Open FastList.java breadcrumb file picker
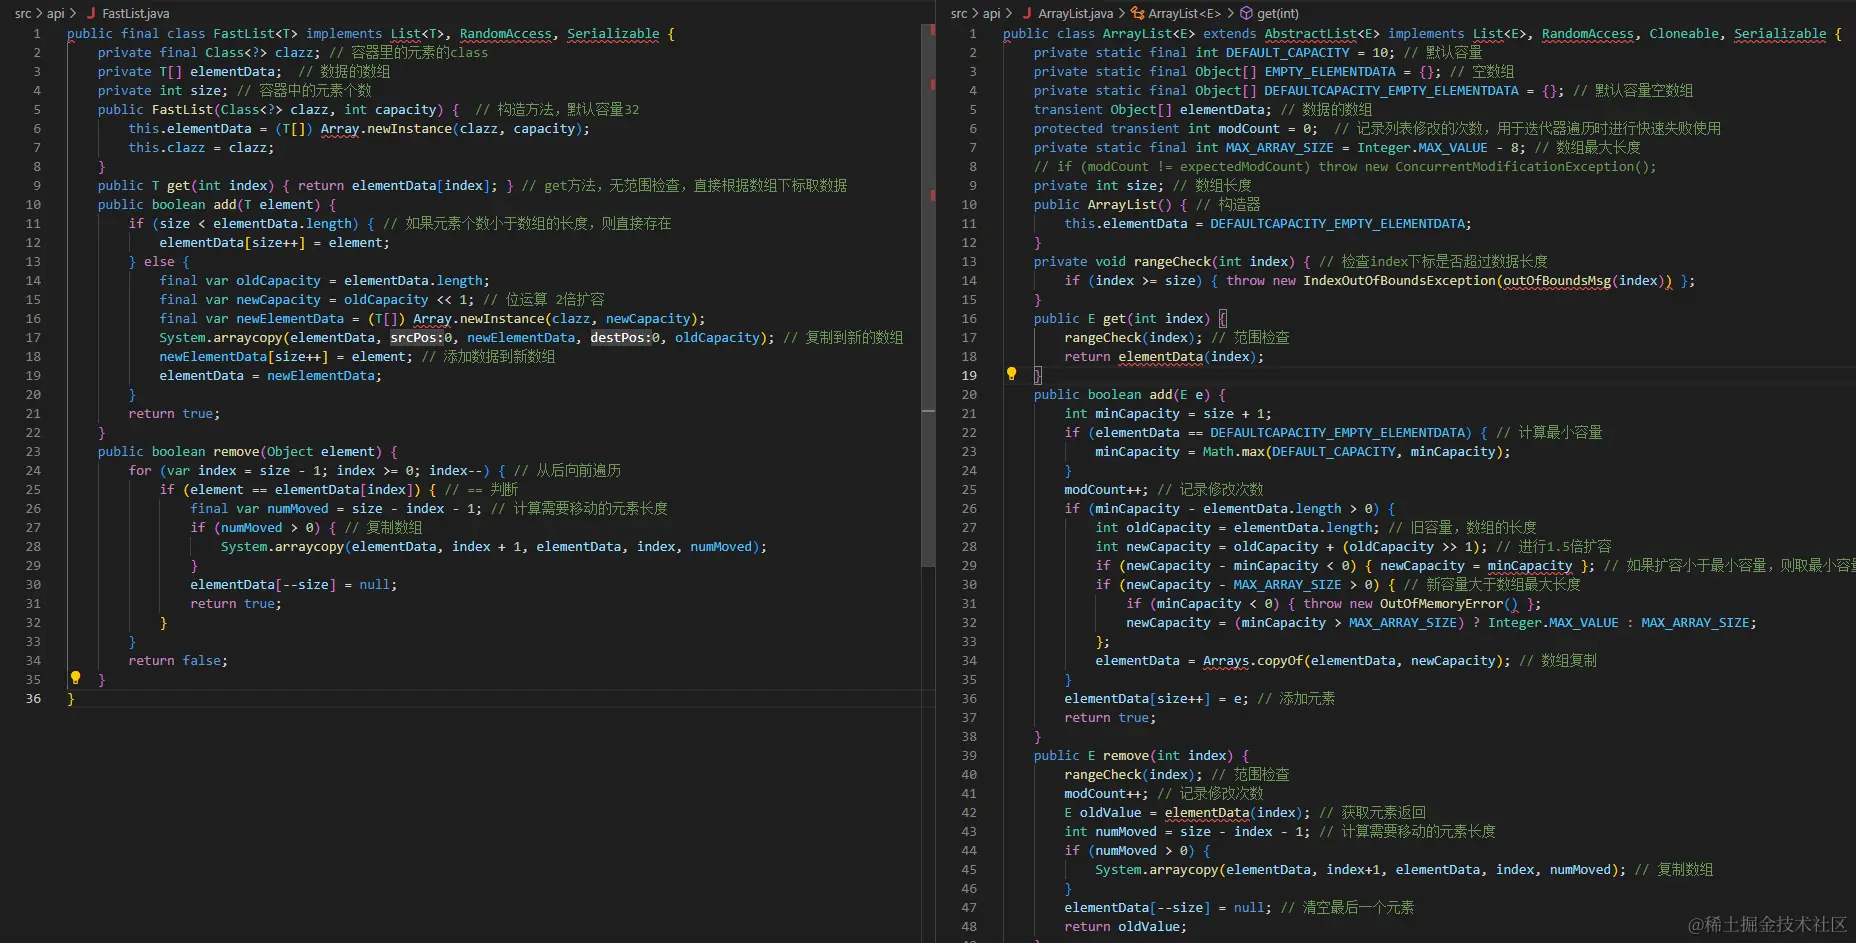The width and height of the screenshot is (1856, 943). coord(136,14)
